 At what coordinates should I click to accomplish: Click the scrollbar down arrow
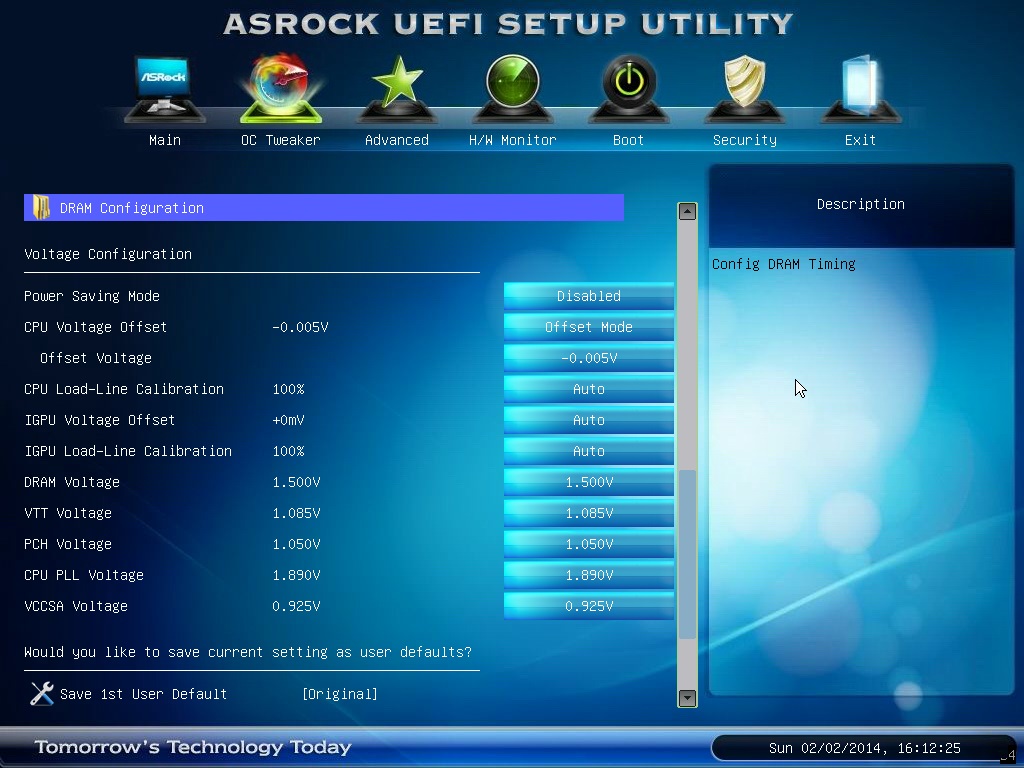[687, 697]
